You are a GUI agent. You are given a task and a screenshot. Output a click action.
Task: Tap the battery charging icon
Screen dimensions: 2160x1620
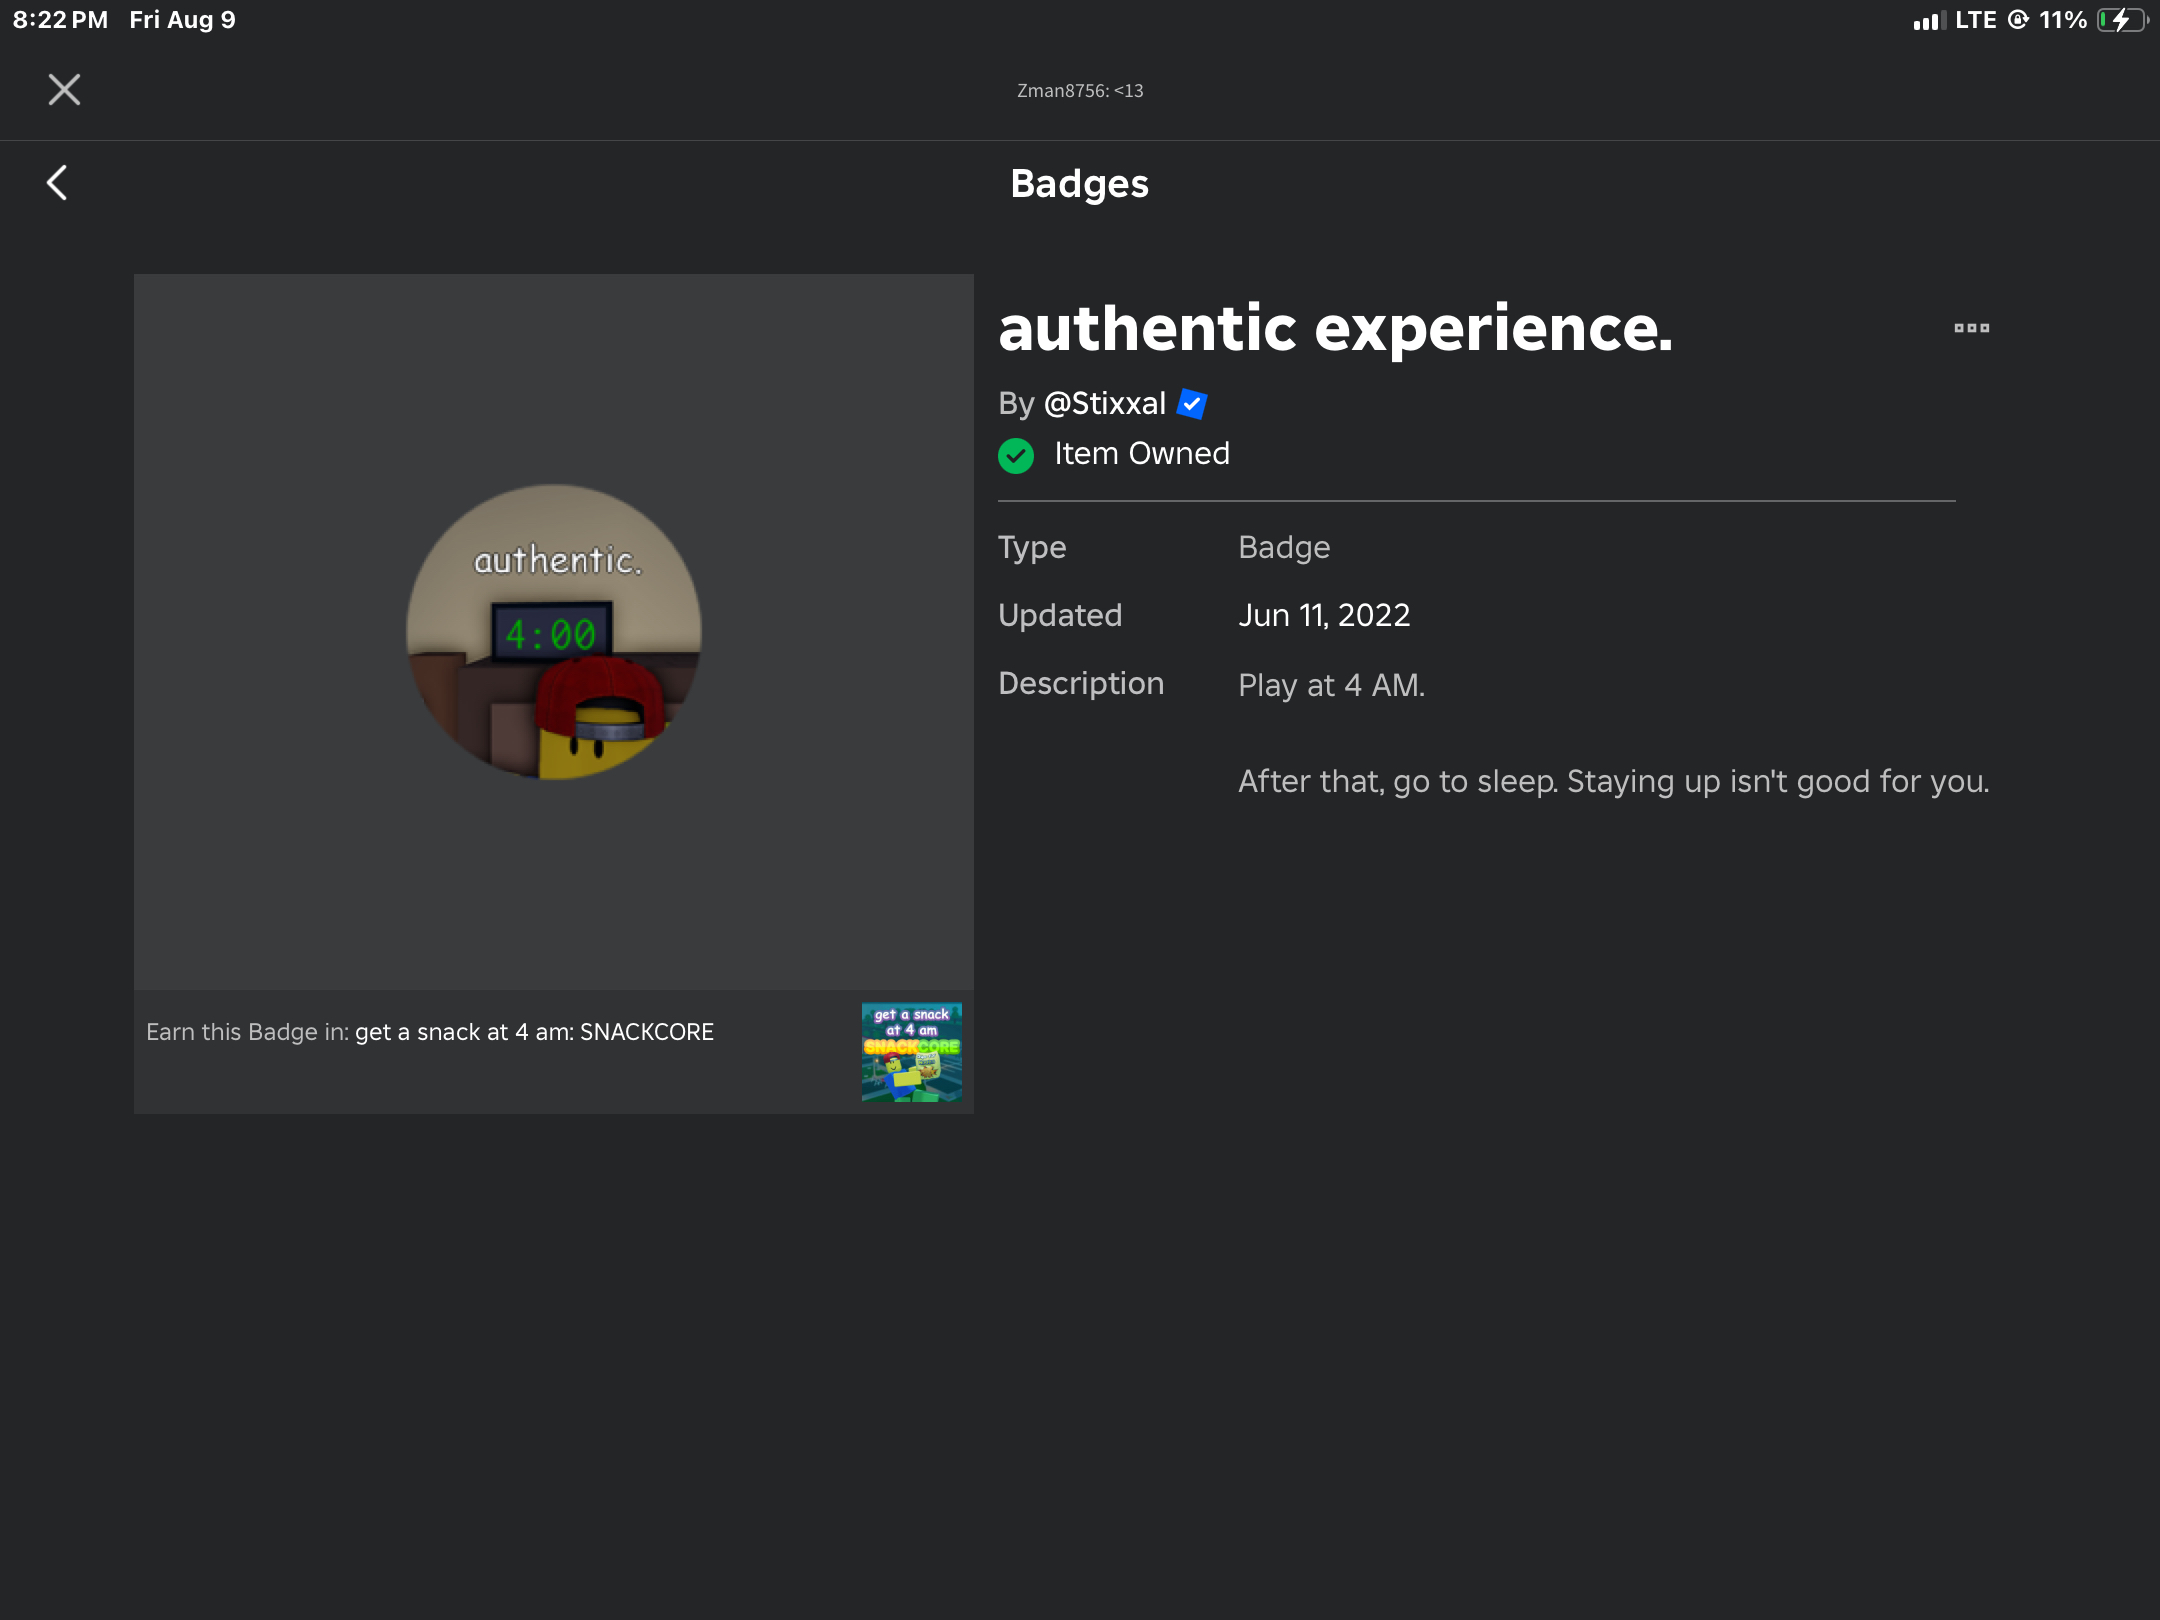tap(2122, 20)
